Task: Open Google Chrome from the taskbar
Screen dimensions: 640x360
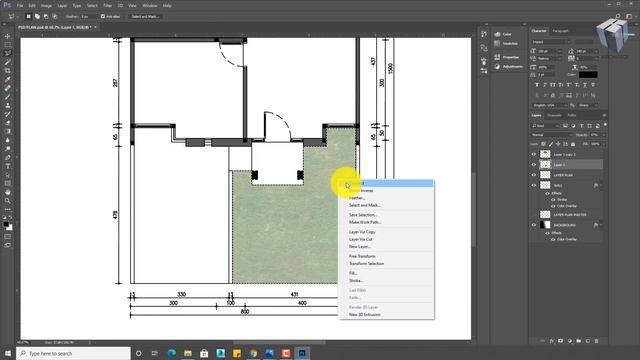Action: pos(253,353)
